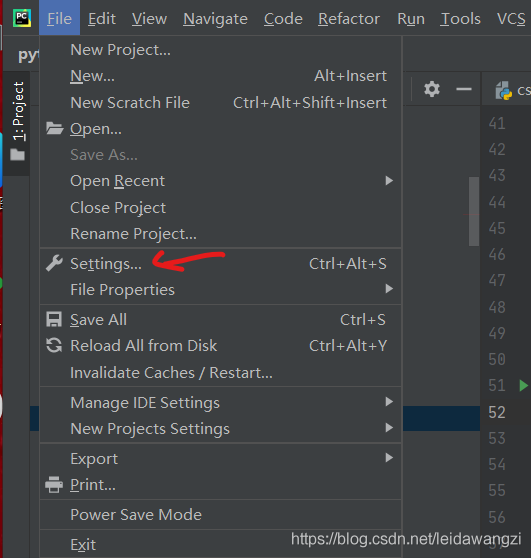Click the printer icon next to Print

[x=54, y=484]
